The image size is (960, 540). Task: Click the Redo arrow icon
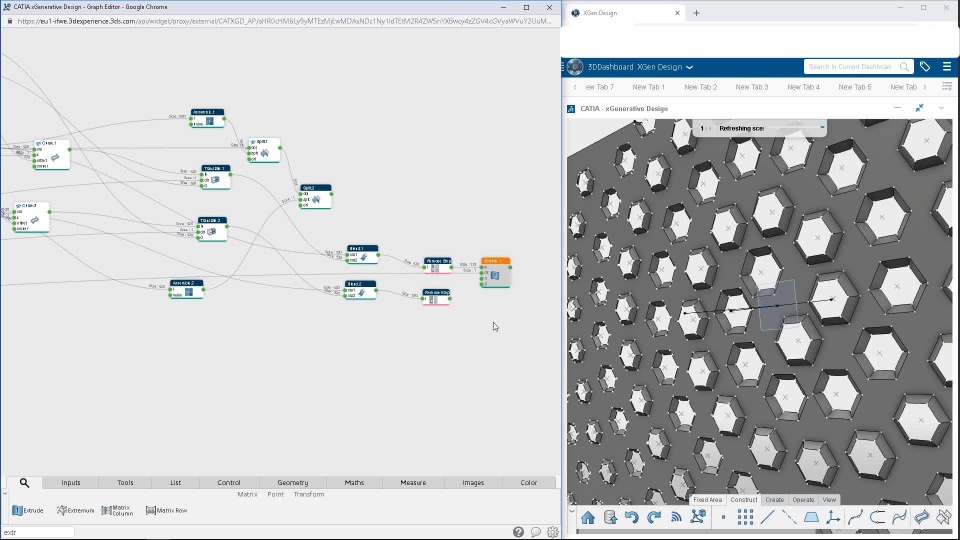(x=654, y=517)
